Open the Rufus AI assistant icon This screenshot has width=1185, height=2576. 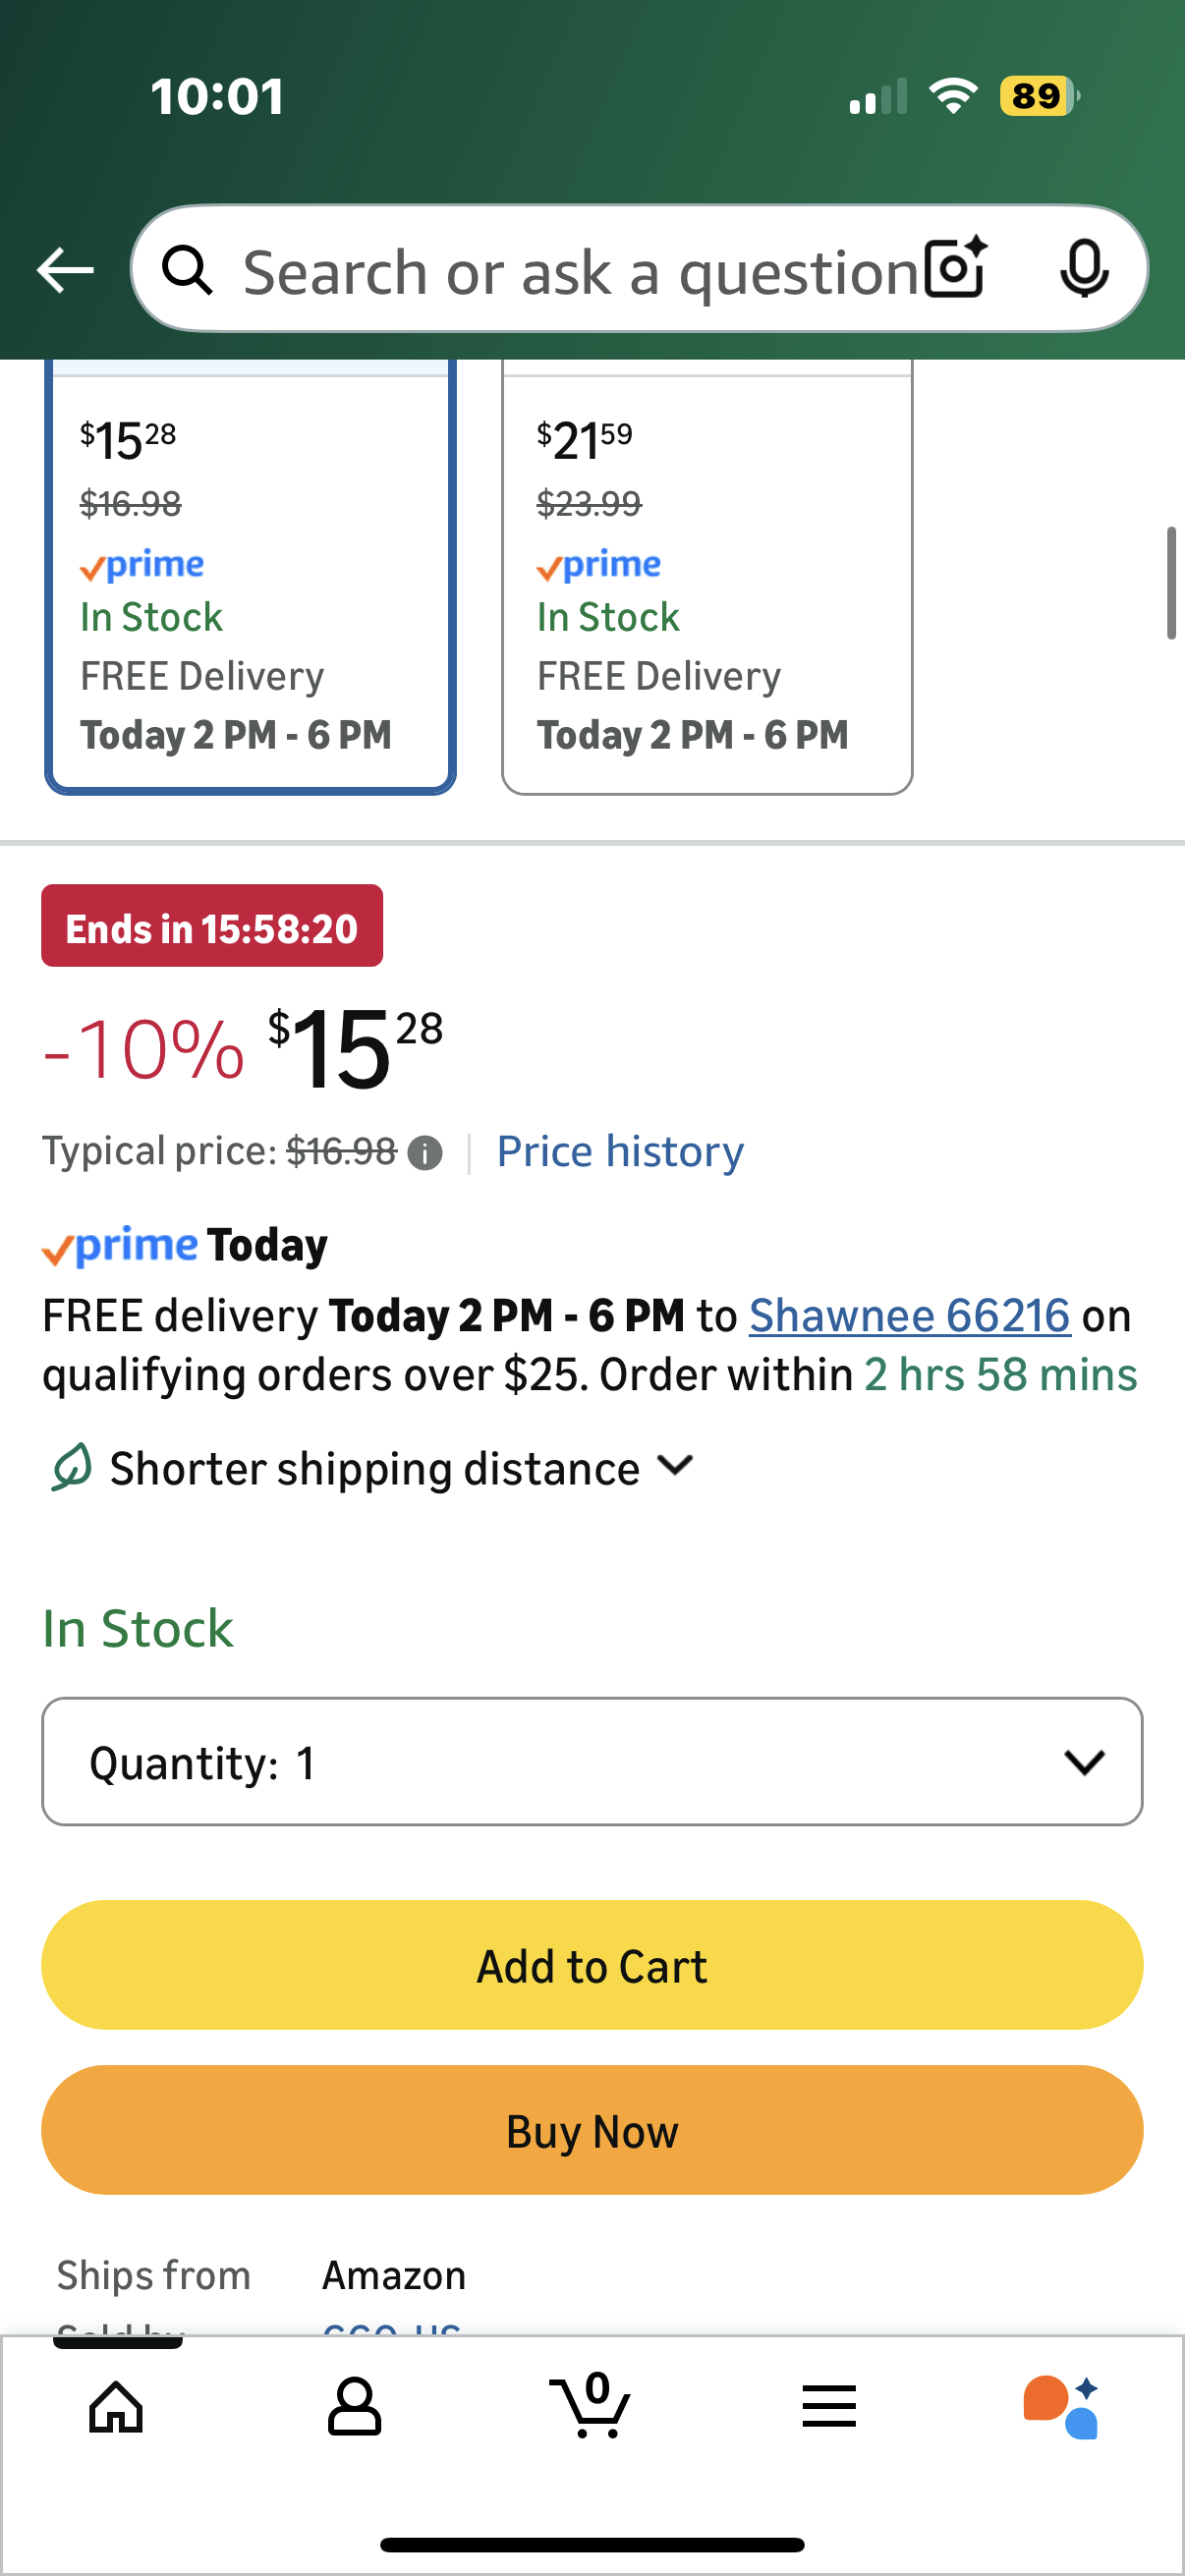tap(1061, 2407)
